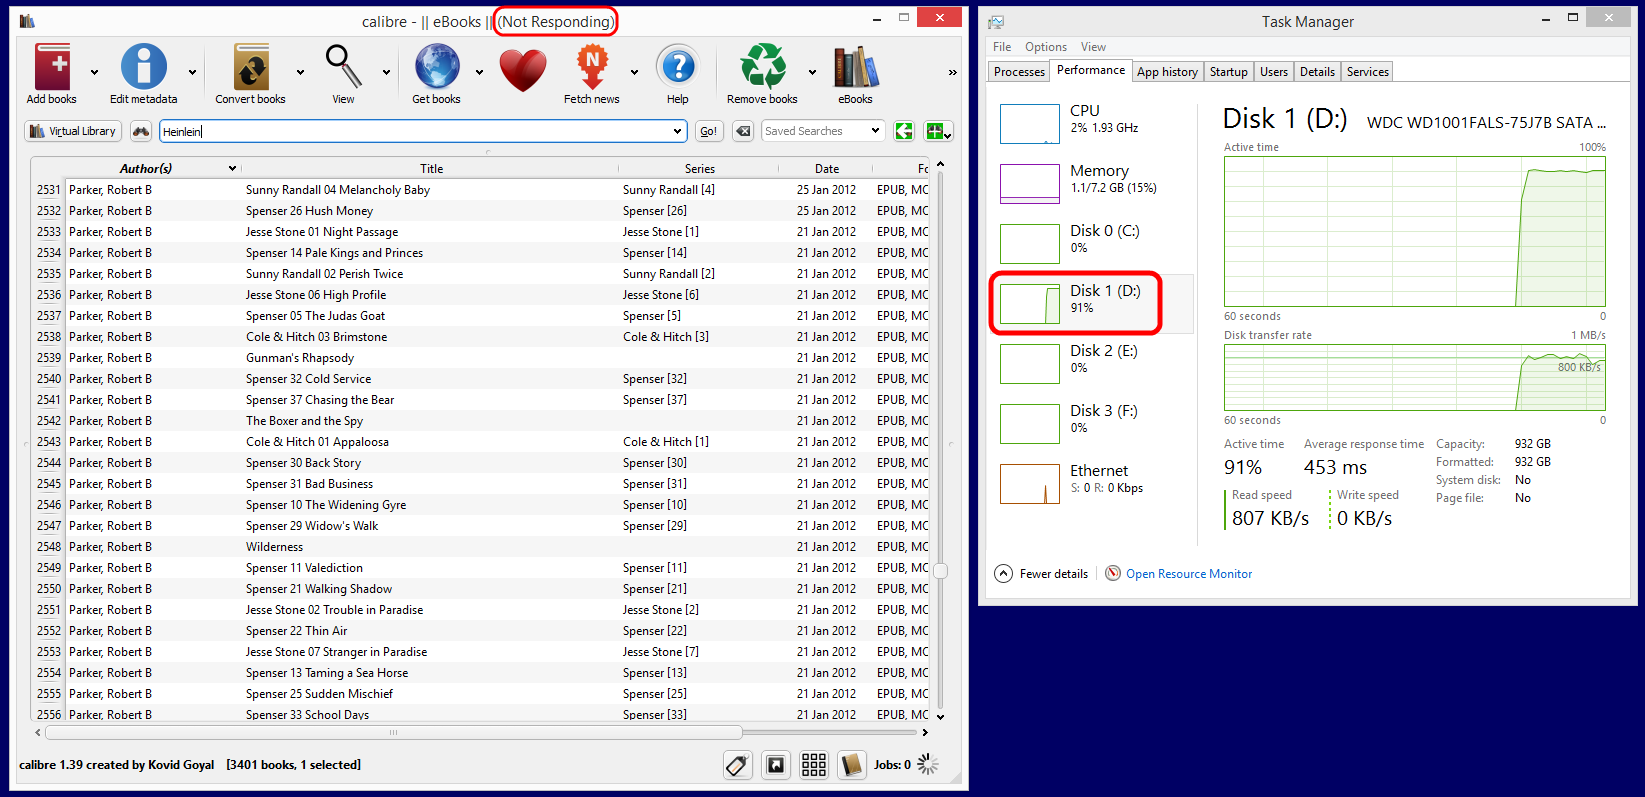Select Ethernet performance item

click(1091, 483)
